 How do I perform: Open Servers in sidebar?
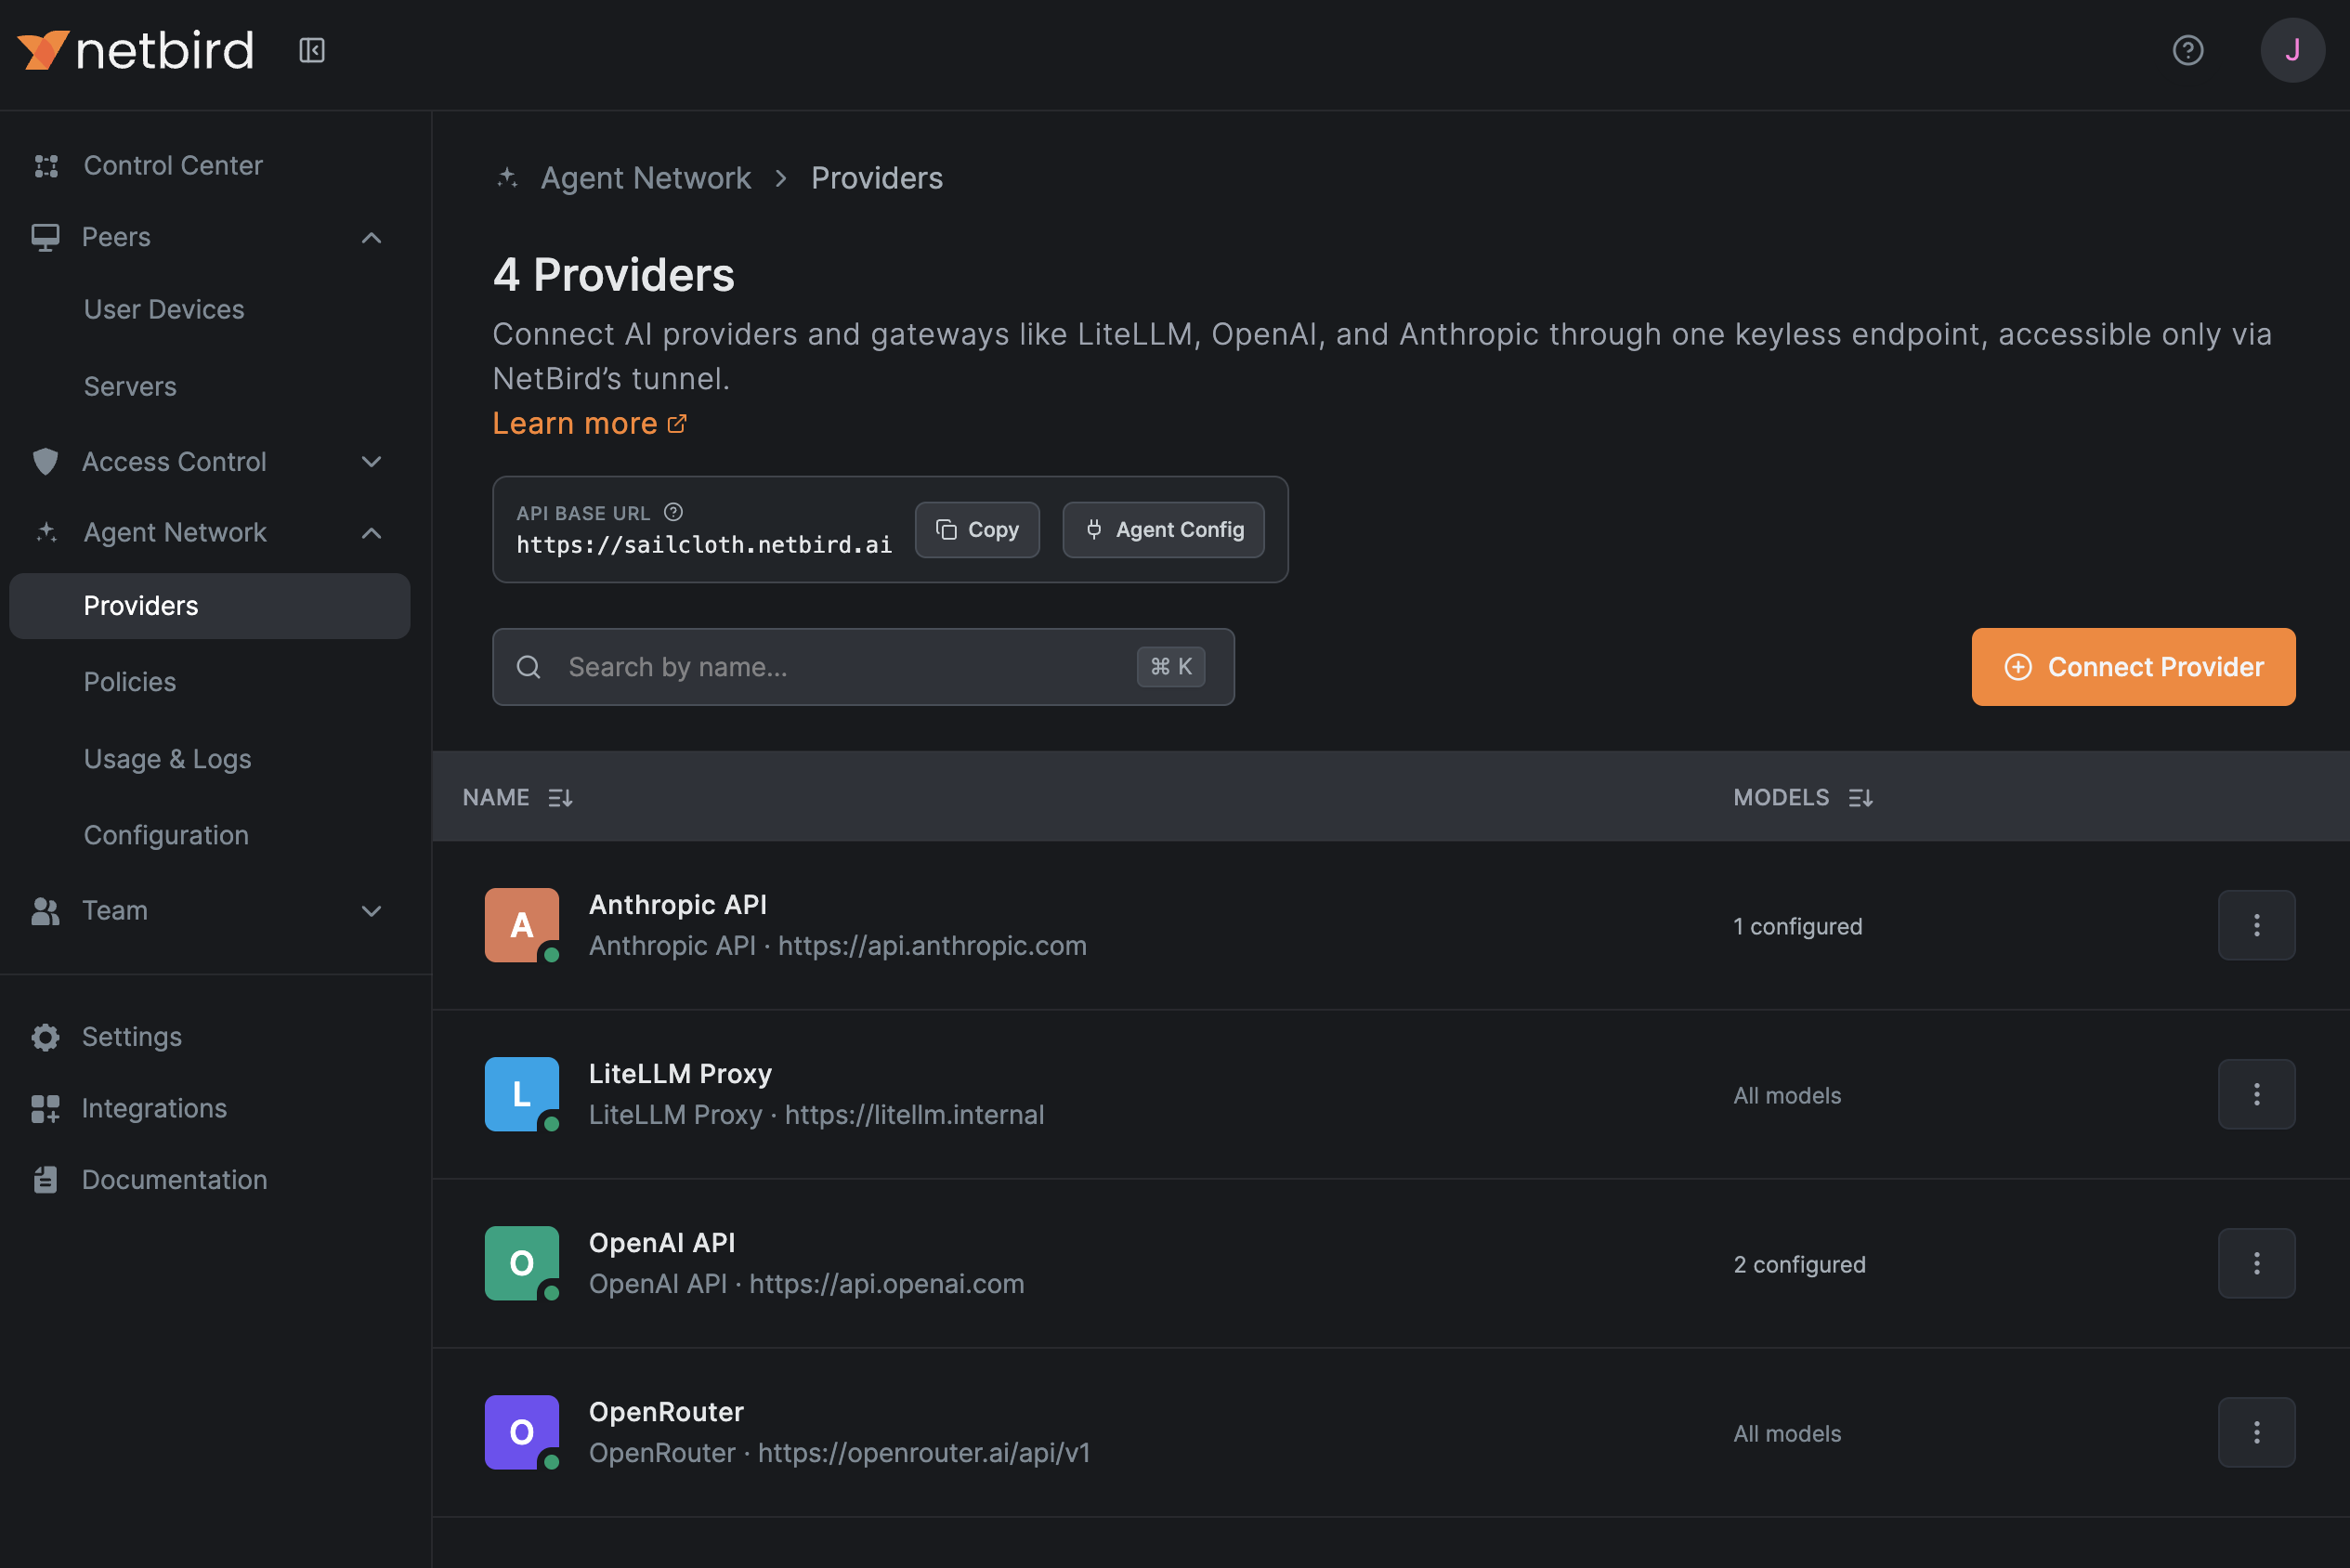point(130,386)
